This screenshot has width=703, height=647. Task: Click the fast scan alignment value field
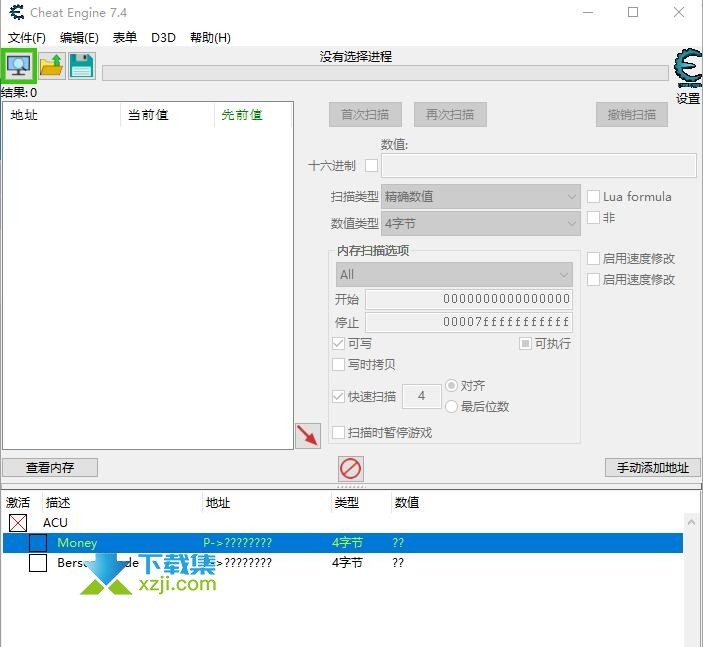coord(421,396)
